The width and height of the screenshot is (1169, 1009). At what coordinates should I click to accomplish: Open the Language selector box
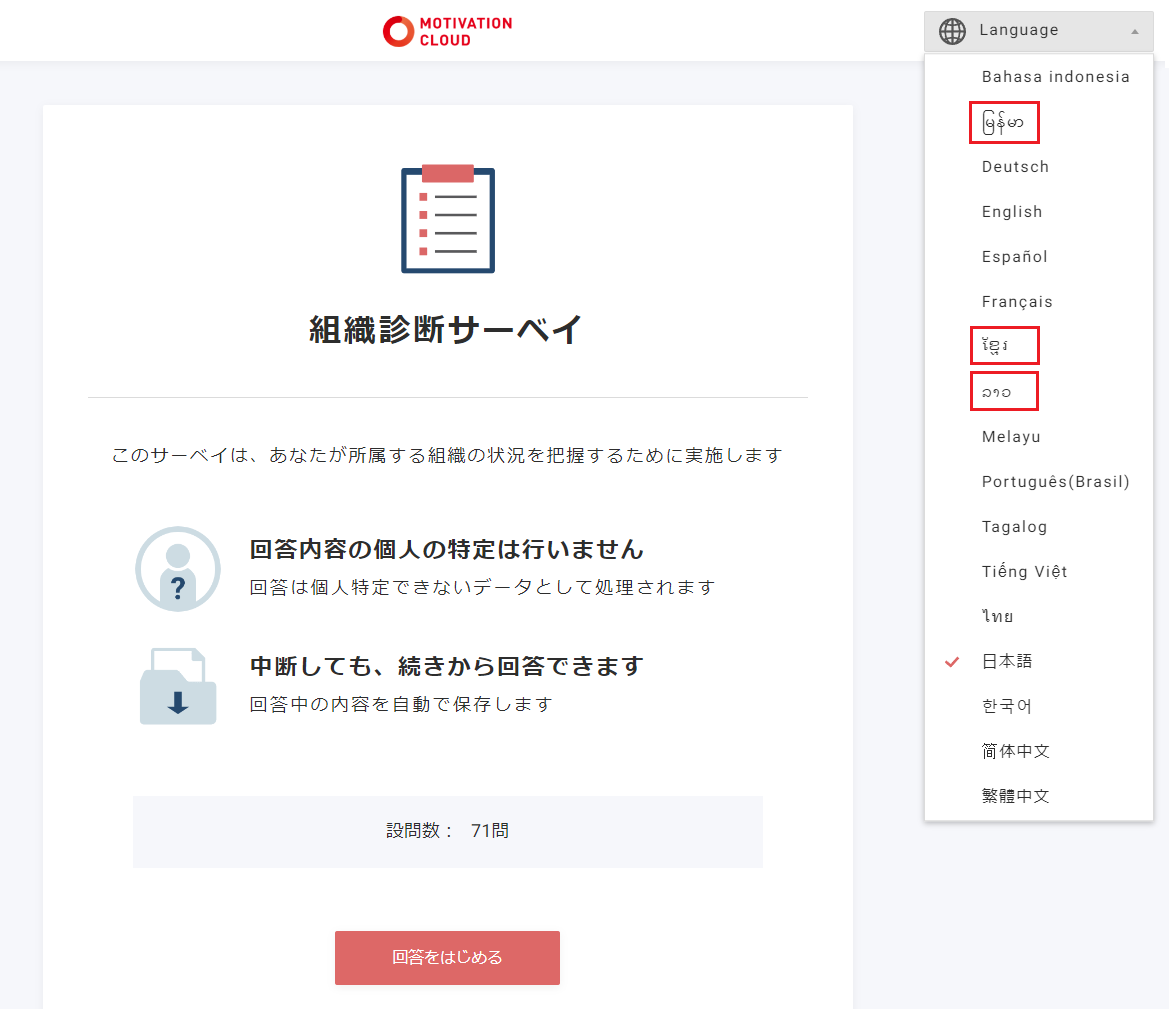coord(1038,31)
